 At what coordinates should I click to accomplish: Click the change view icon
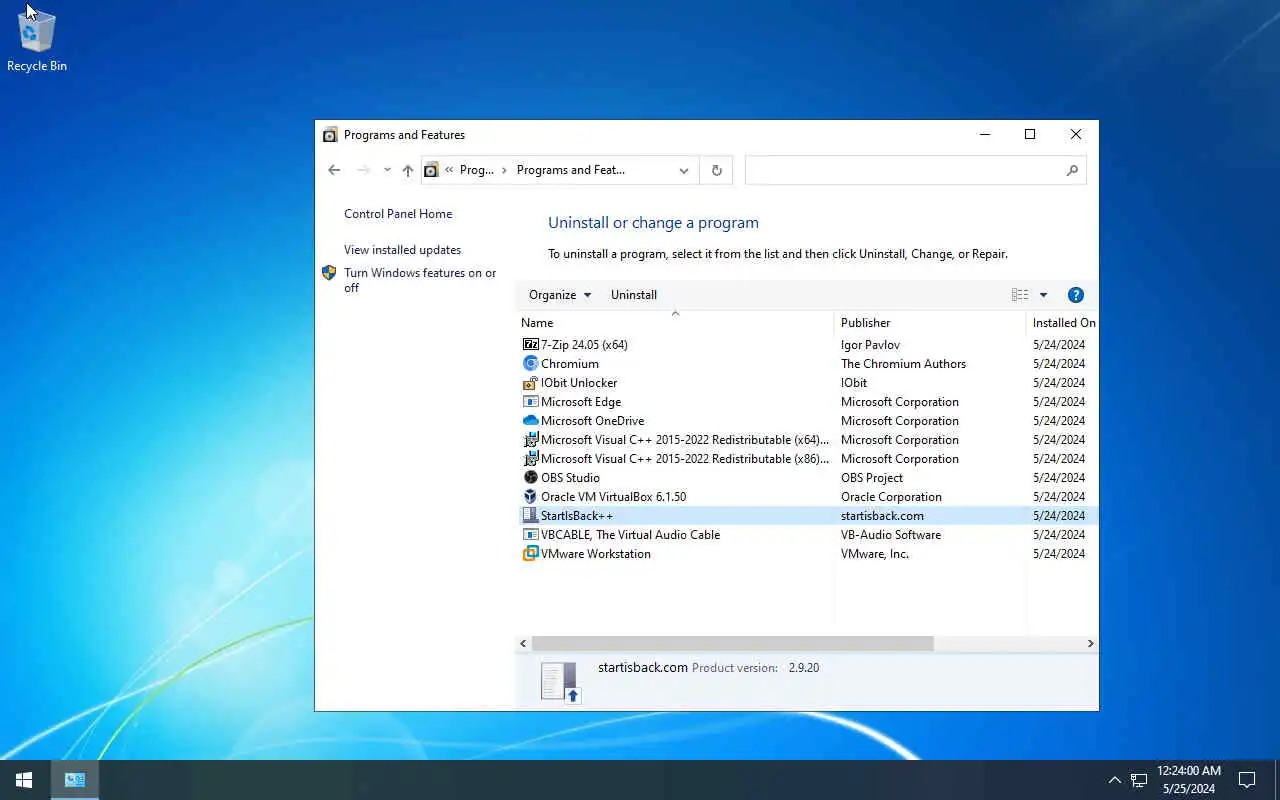(x=1020, y=295)
